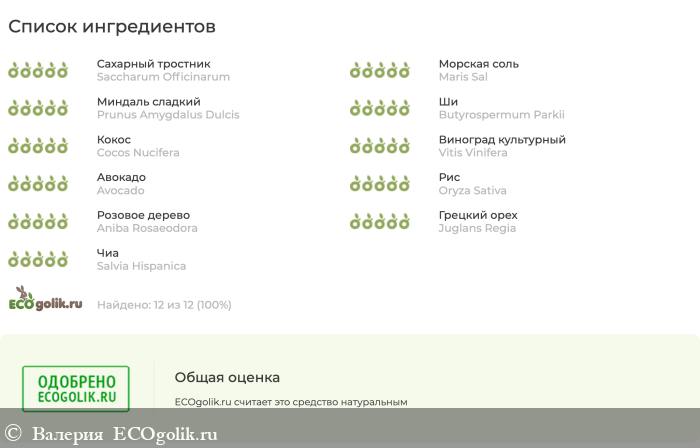Open the Розовое дерево ingredient link
The image size is (700, 448).
click(143, 215)
